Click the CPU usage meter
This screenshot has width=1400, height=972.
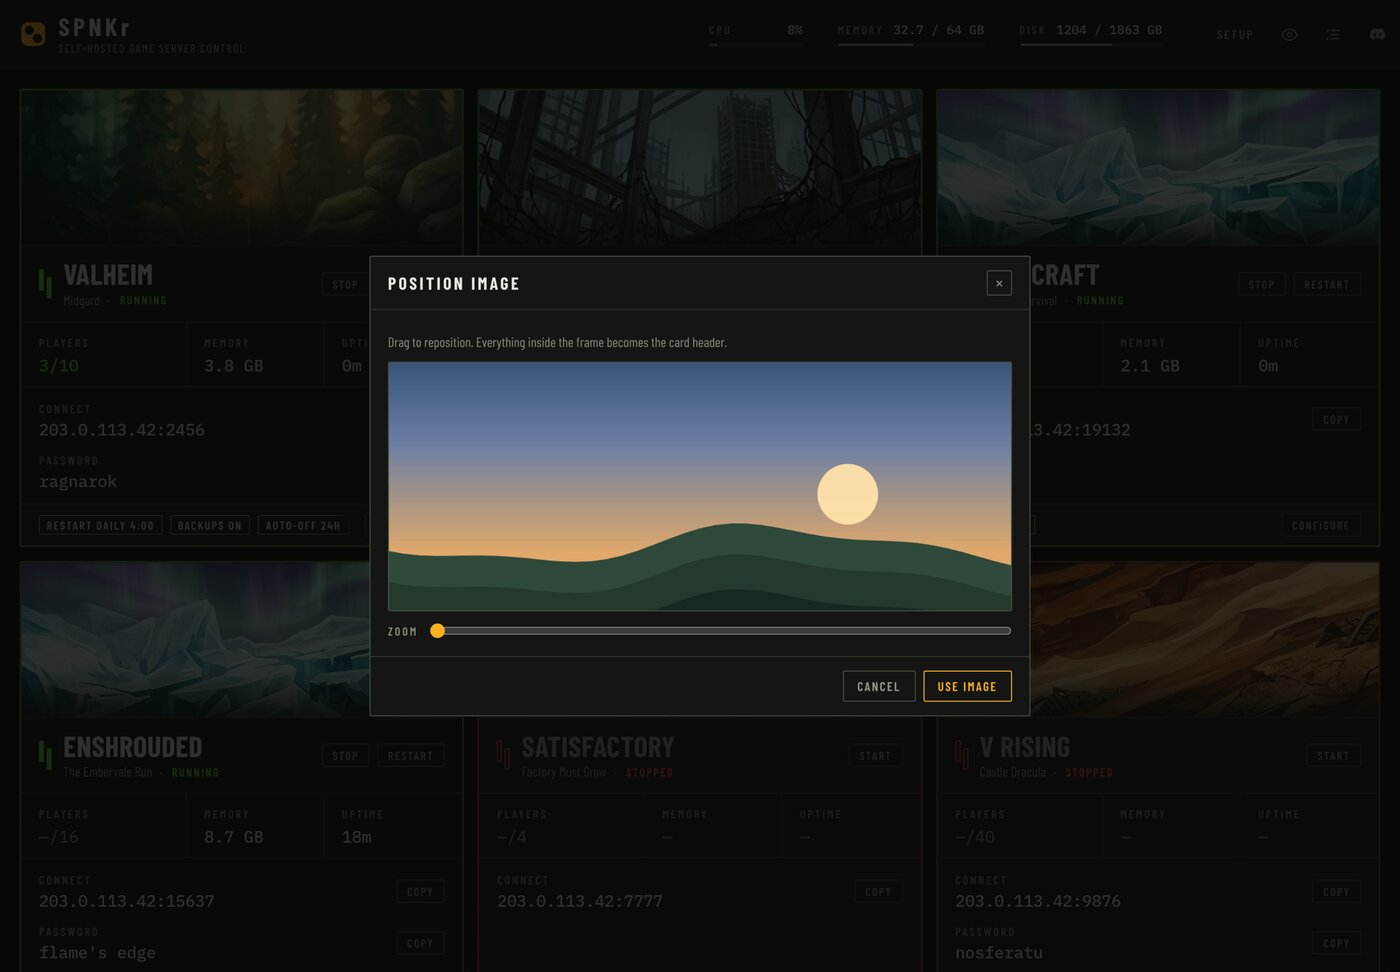[756, 33]
